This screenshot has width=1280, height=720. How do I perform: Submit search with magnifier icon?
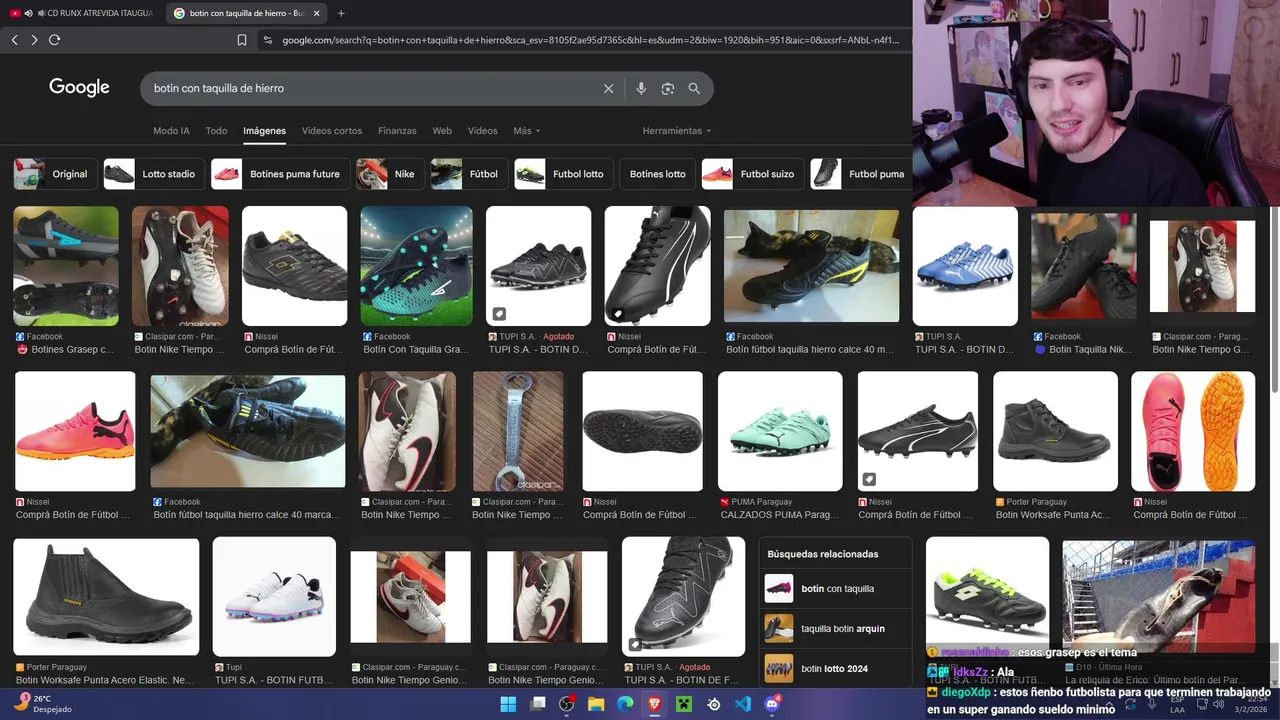694,88
